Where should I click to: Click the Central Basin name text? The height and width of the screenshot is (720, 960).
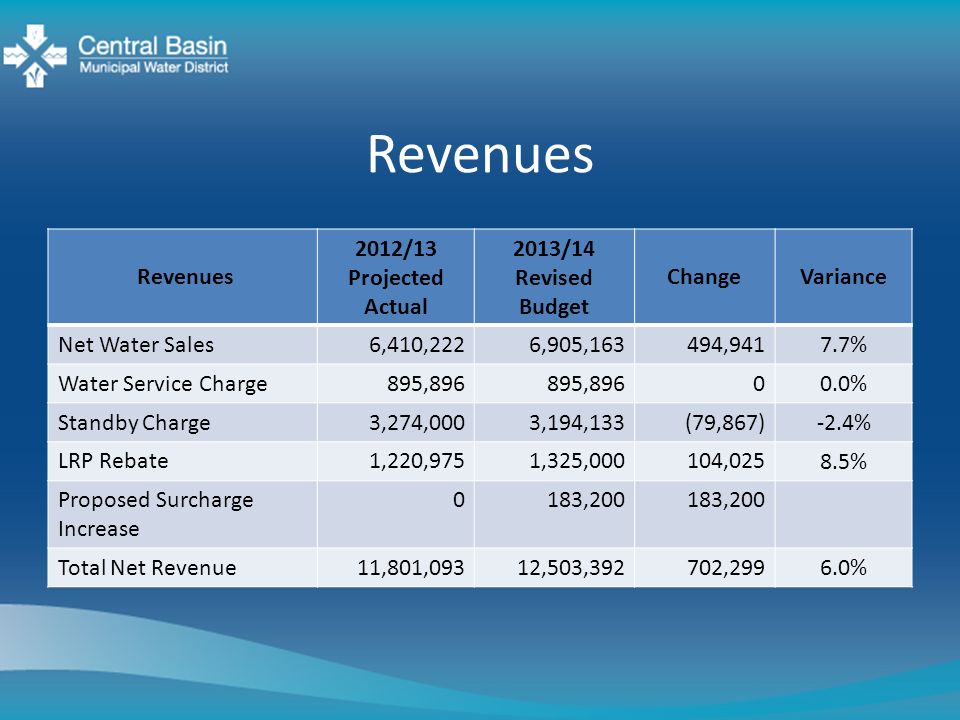click(152, 46)
